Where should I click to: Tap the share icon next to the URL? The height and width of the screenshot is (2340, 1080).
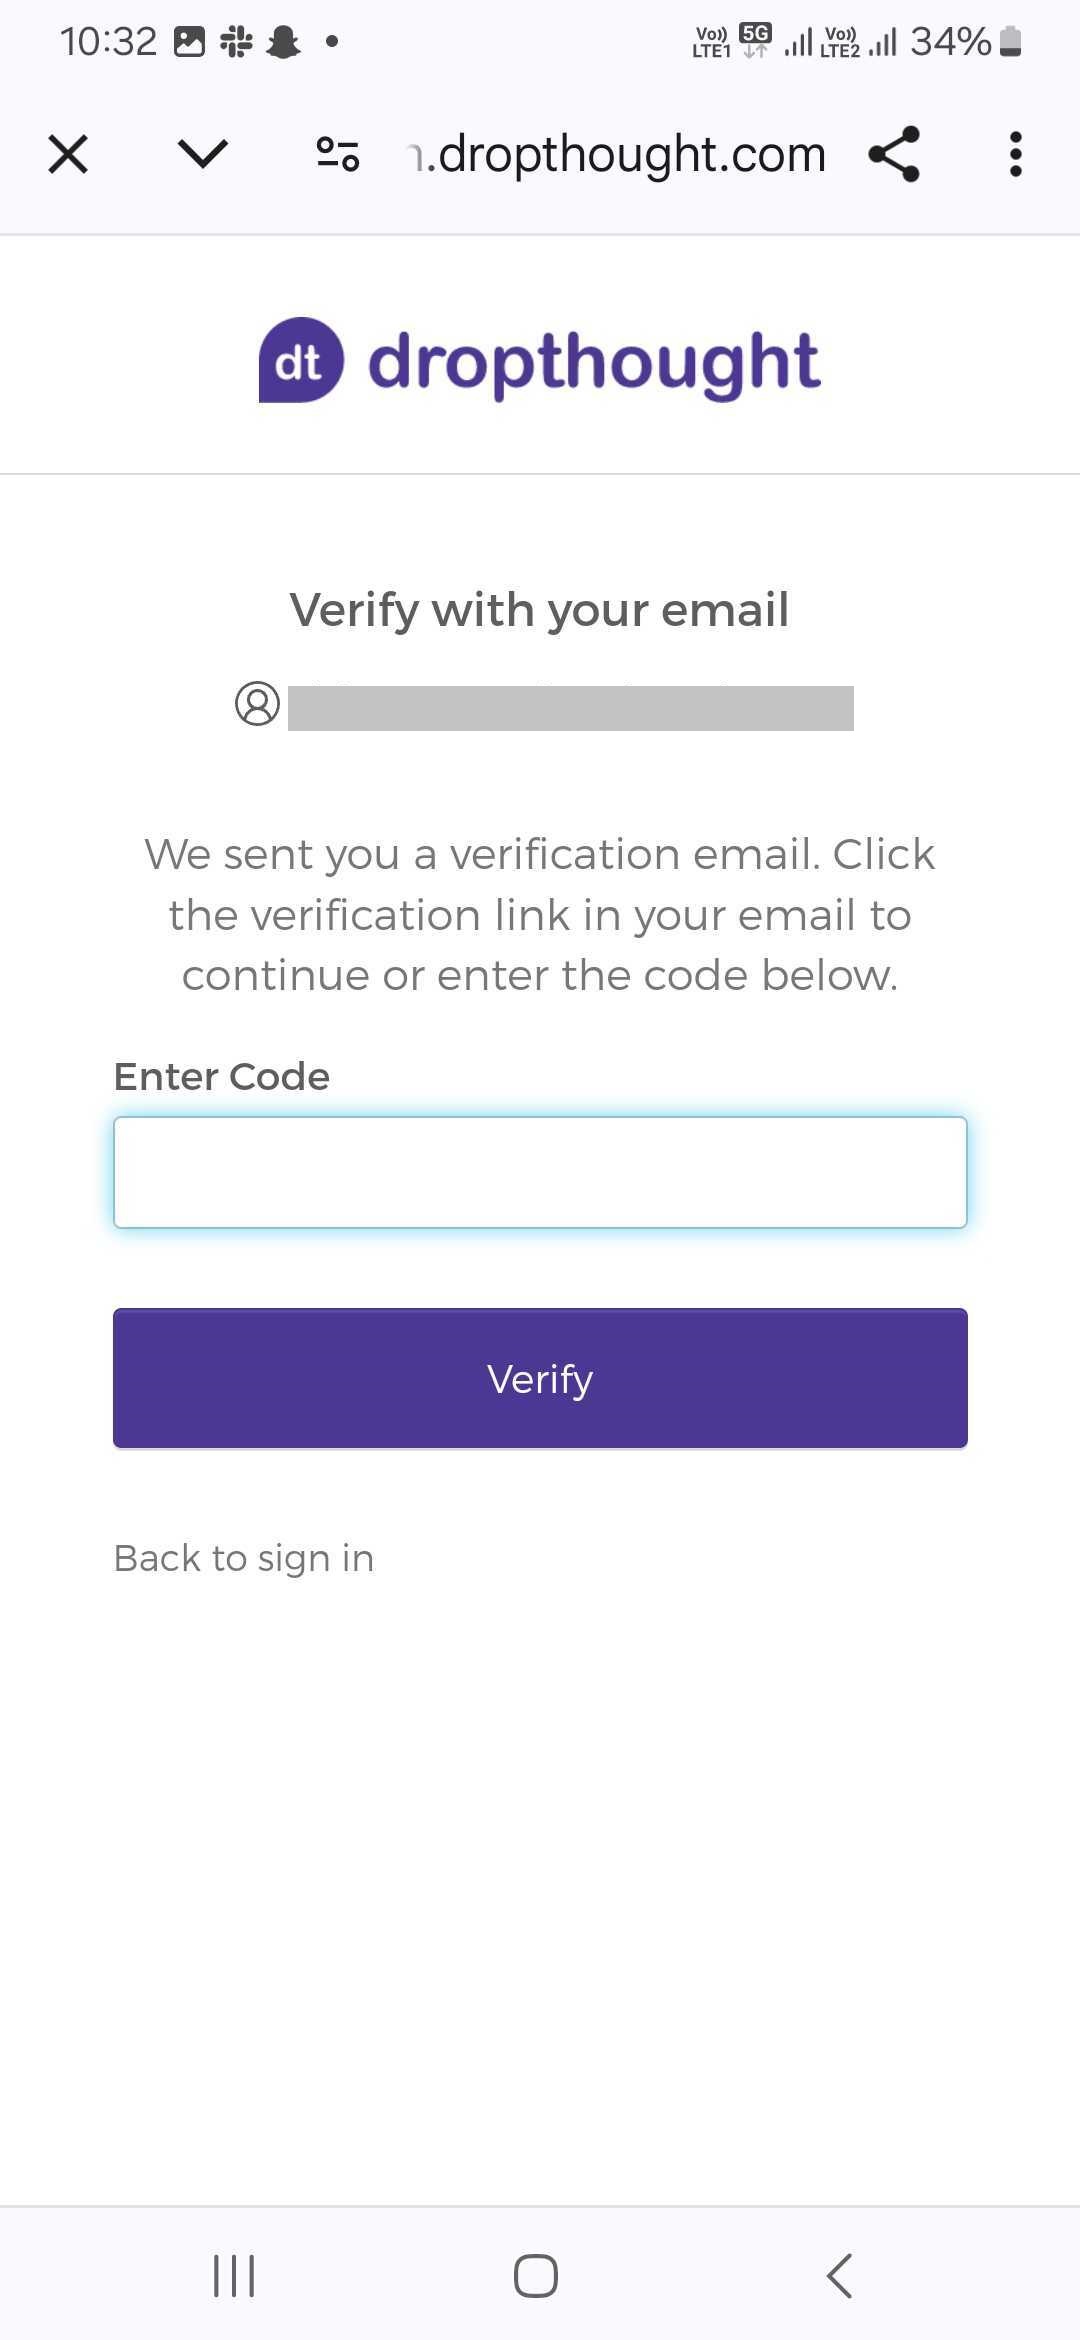point(893,154)
